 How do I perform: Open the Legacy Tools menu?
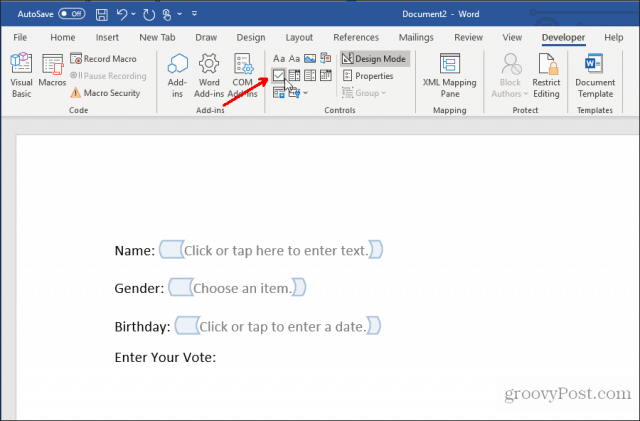click(298, 93)
